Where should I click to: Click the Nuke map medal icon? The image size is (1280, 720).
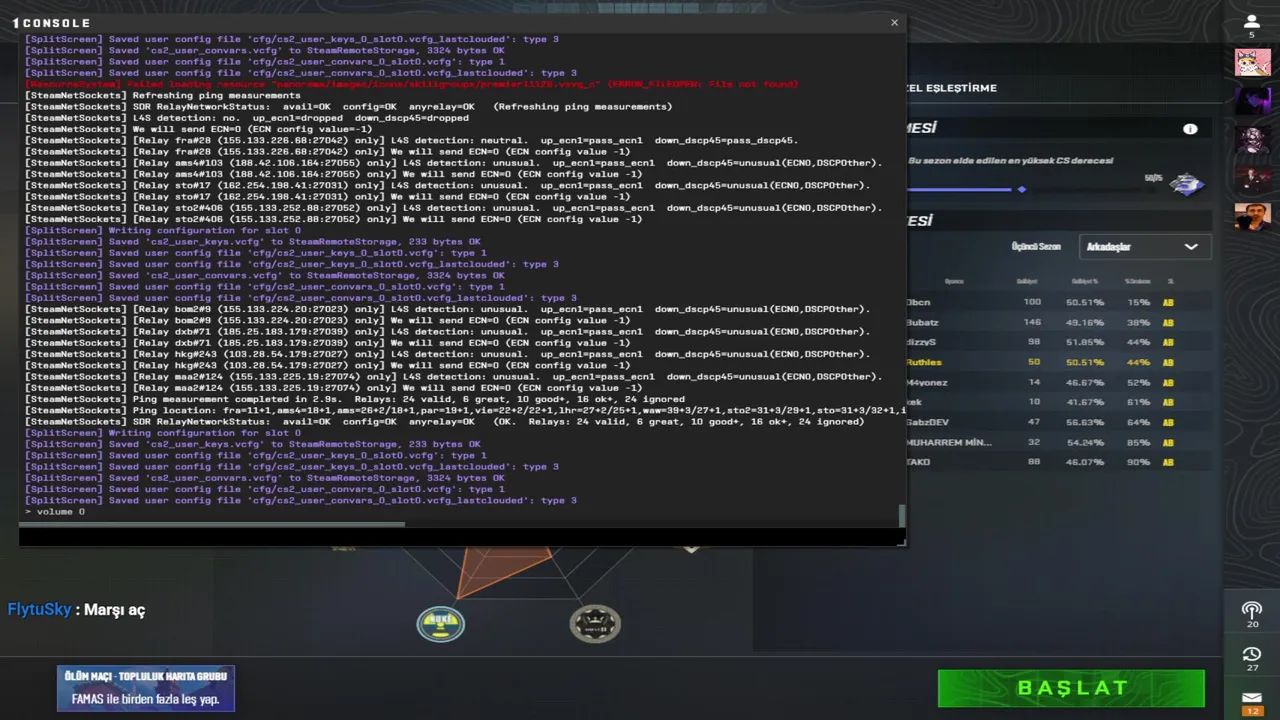(x=441, y=623)
